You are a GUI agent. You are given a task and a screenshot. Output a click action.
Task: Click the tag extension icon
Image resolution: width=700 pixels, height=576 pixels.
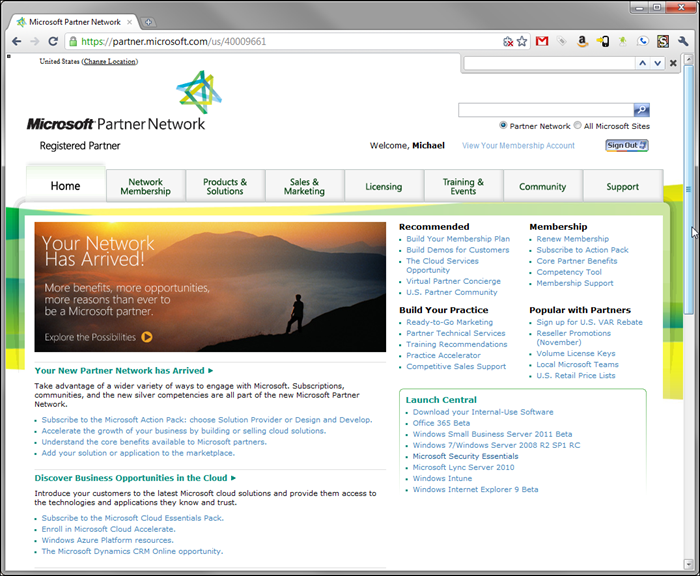[x=562, y=42]
